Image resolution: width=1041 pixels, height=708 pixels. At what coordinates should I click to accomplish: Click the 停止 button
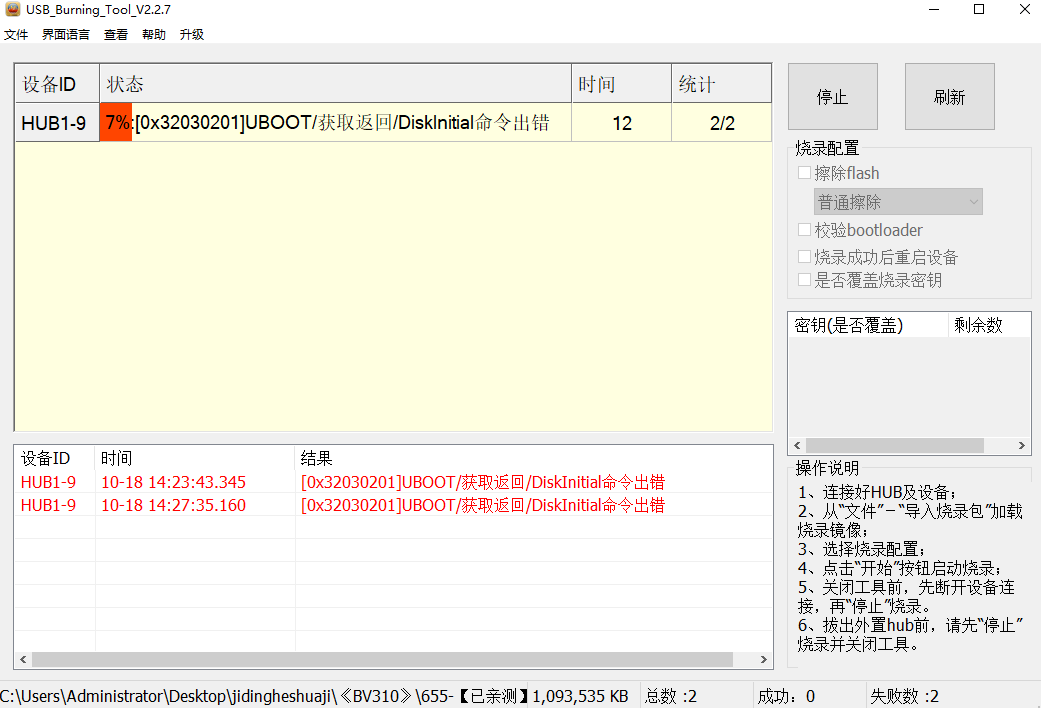(x=832, y=97)
